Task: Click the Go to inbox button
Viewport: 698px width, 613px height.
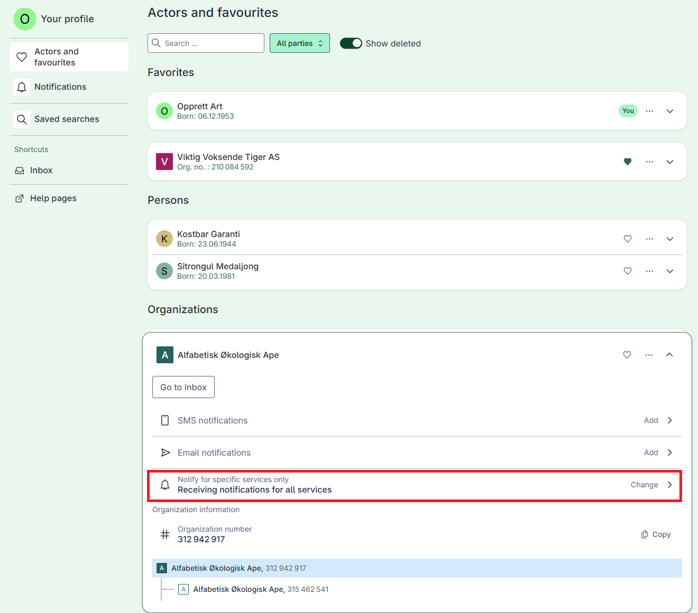Action: [183, 387]
